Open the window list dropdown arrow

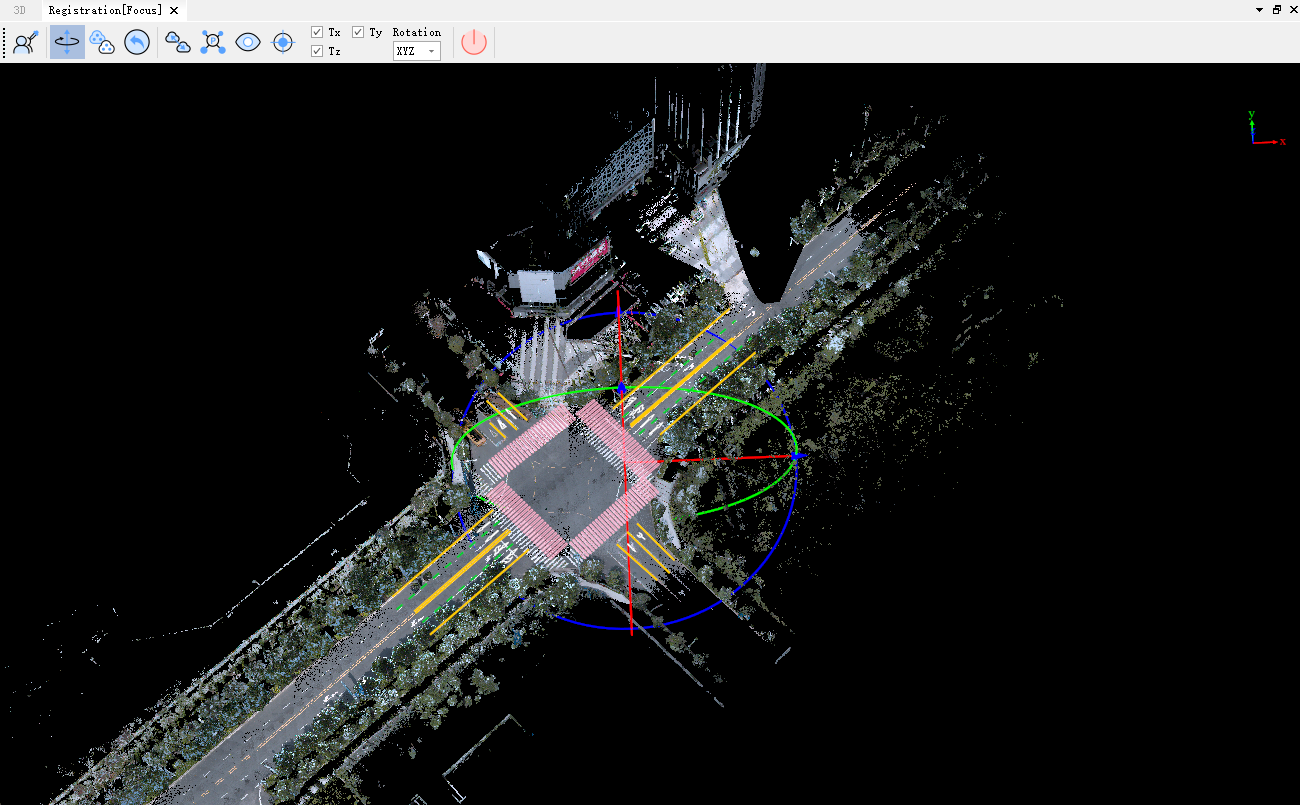1259,10
